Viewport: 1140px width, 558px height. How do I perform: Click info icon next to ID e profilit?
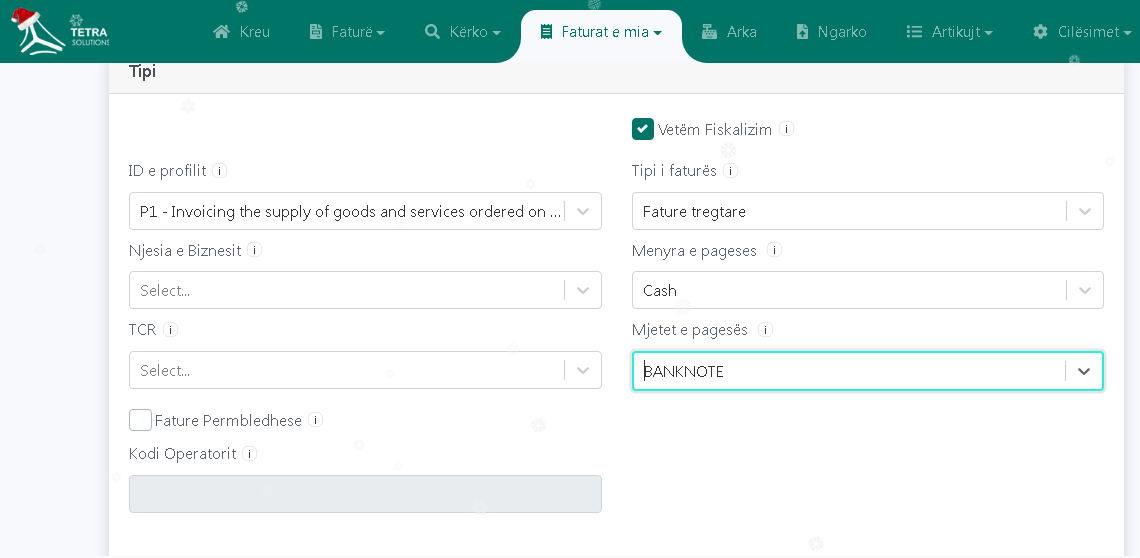tap(220, 171)
